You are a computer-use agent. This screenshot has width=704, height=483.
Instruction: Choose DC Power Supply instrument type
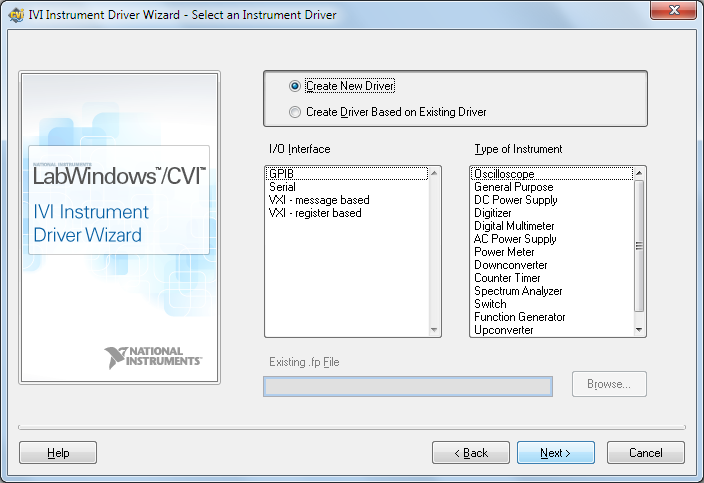click(x=515, y=200)
